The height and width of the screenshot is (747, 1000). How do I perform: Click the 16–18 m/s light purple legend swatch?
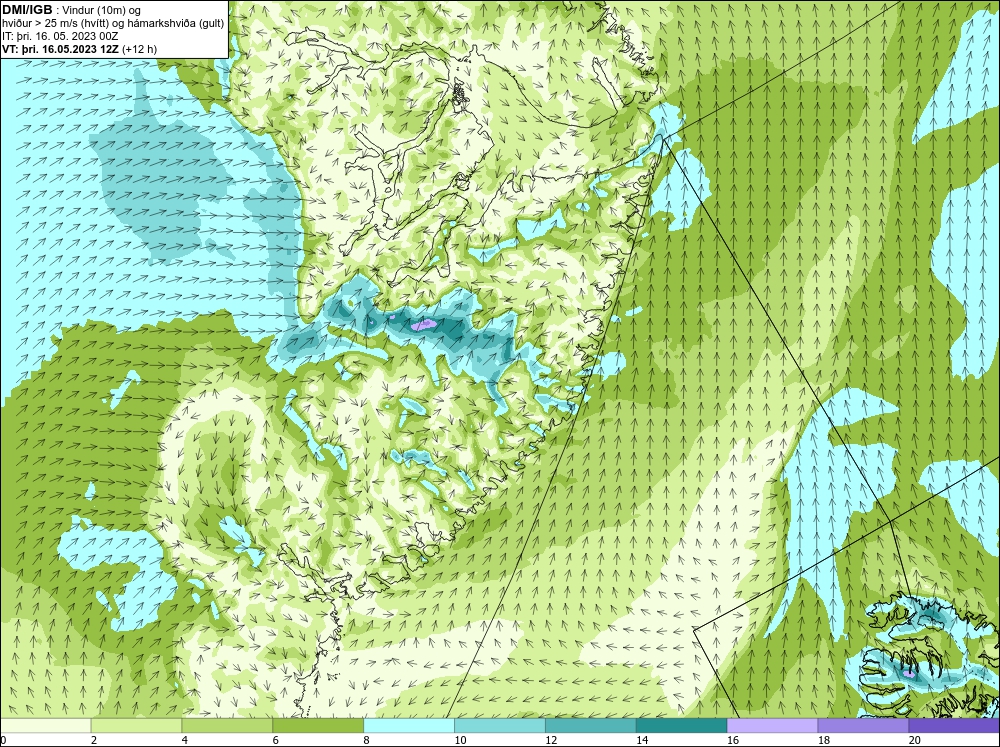(772, 726)
